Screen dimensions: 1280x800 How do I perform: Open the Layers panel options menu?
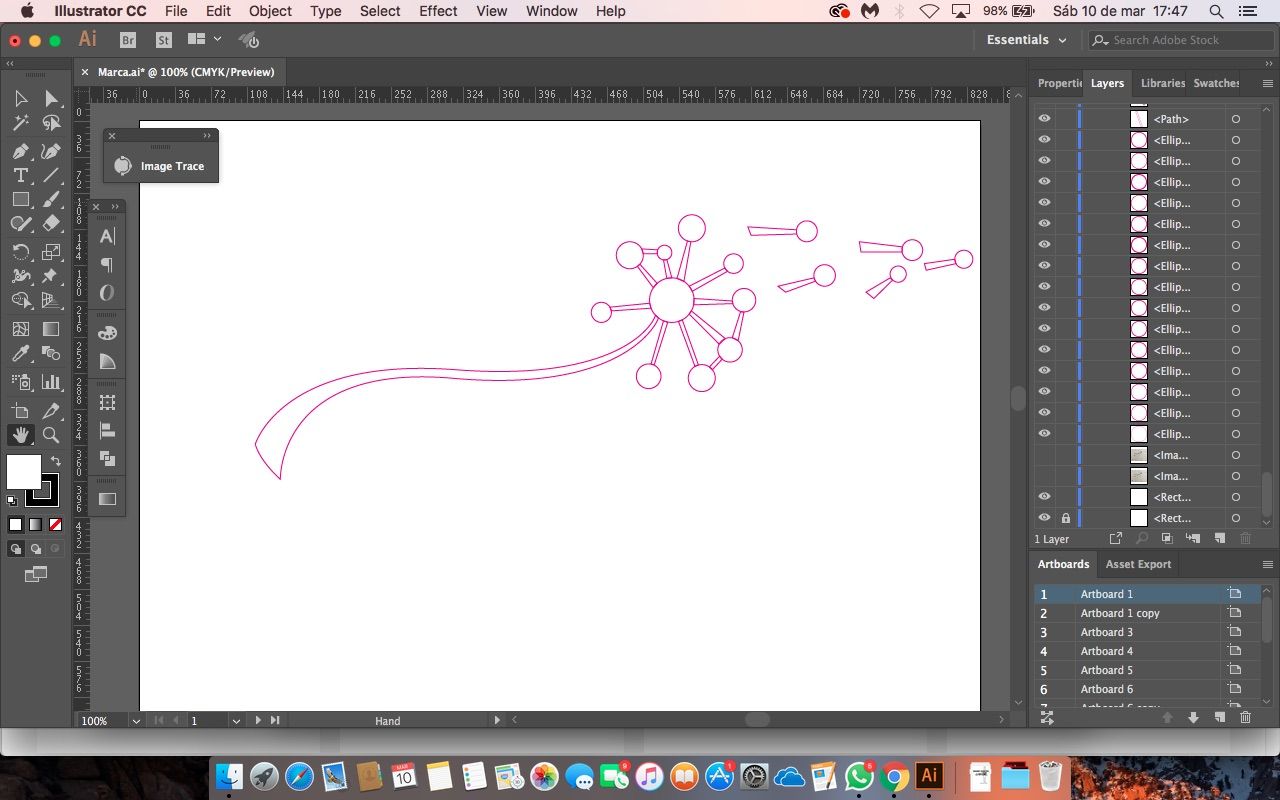coord(1267,83)
